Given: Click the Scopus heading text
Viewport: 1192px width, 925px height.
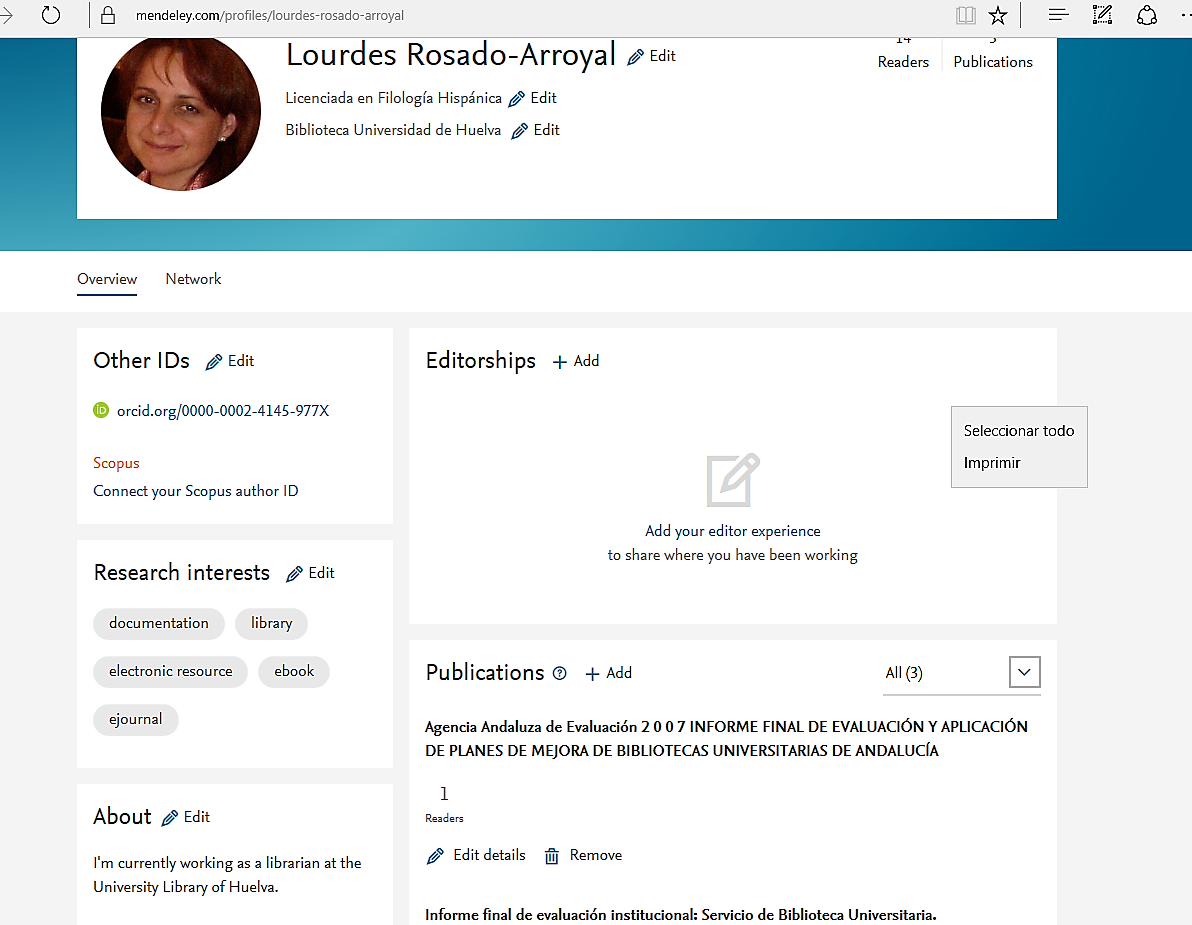Looking at the screenshot, I should point(116,463).
